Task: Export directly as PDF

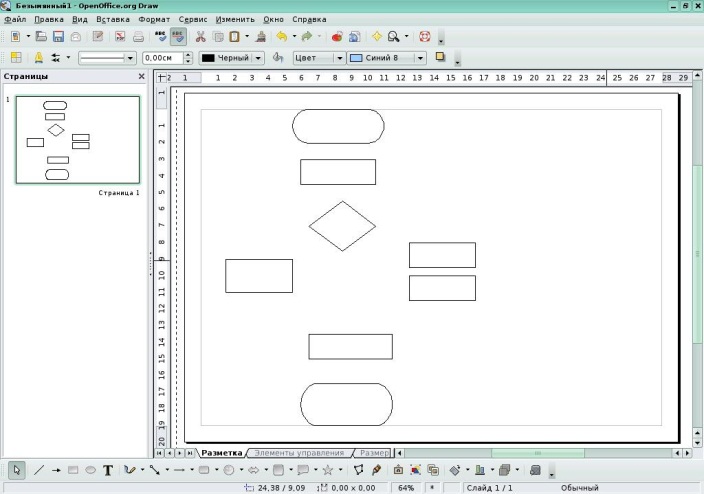Action: pos(120,37)
